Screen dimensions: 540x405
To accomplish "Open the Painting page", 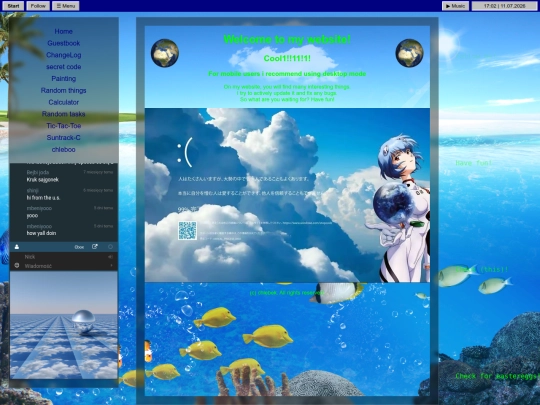I will coord(63,79).
